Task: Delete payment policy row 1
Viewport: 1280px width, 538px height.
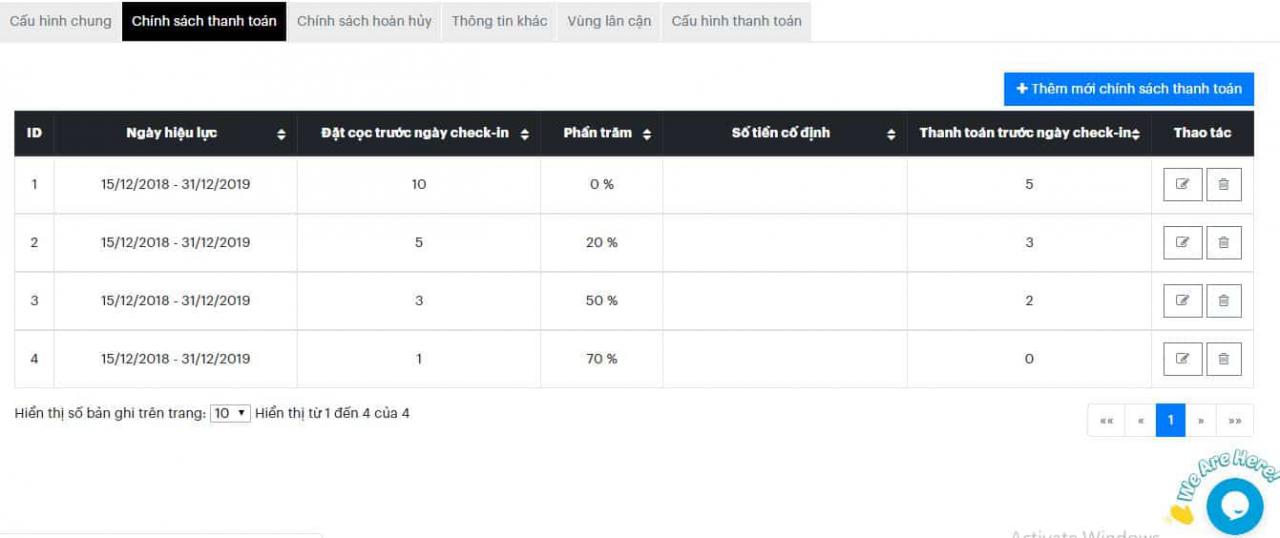Action: [1223, 185]
